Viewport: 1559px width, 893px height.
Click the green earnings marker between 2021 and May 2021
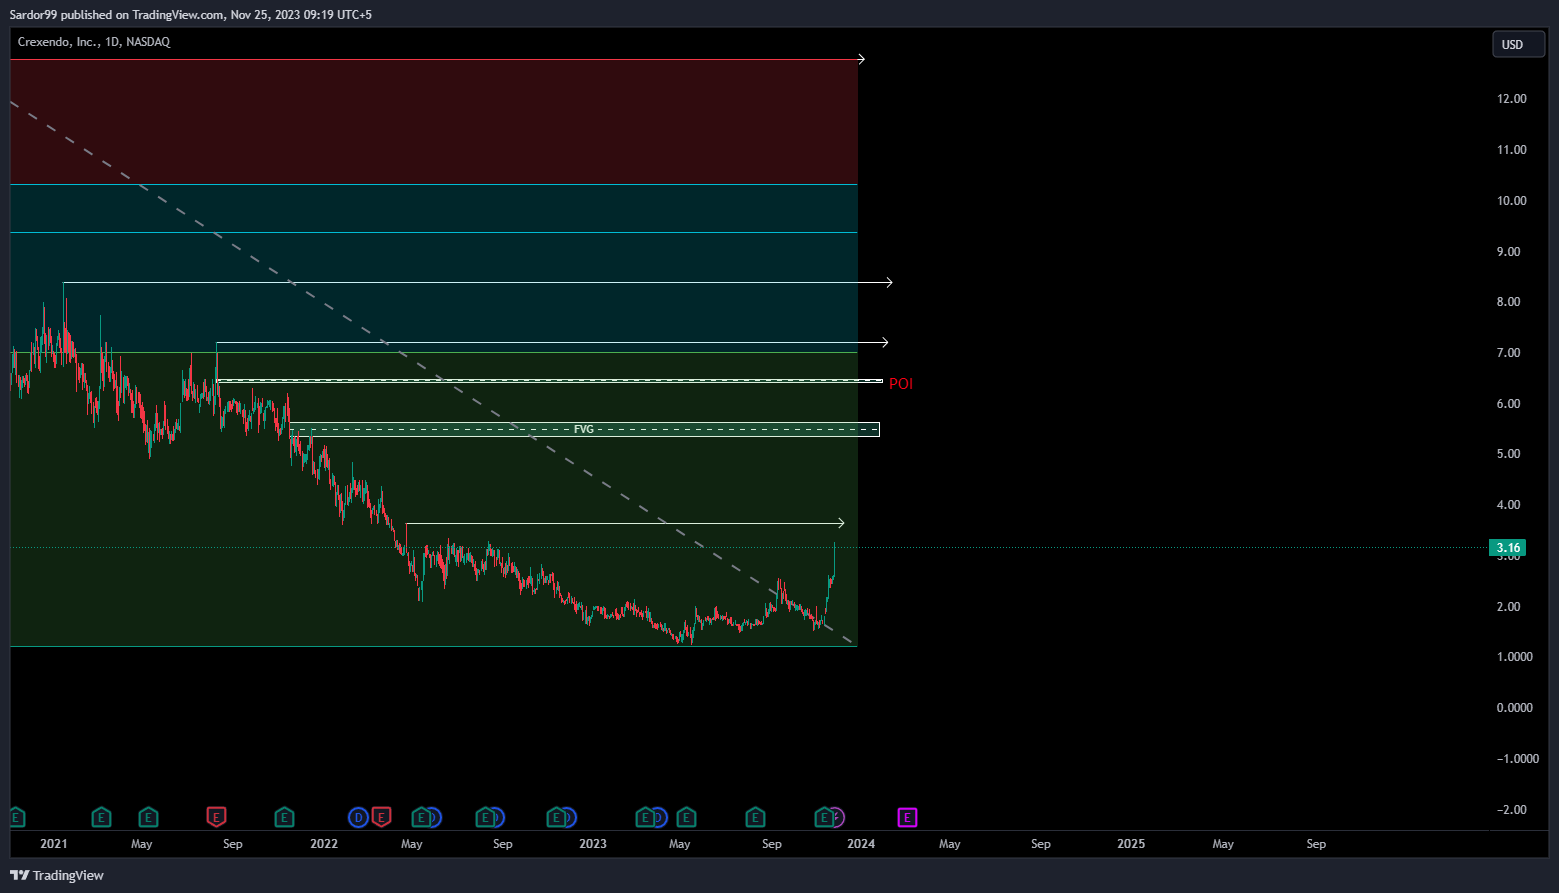pyautogui.click(x=101, y=818)
